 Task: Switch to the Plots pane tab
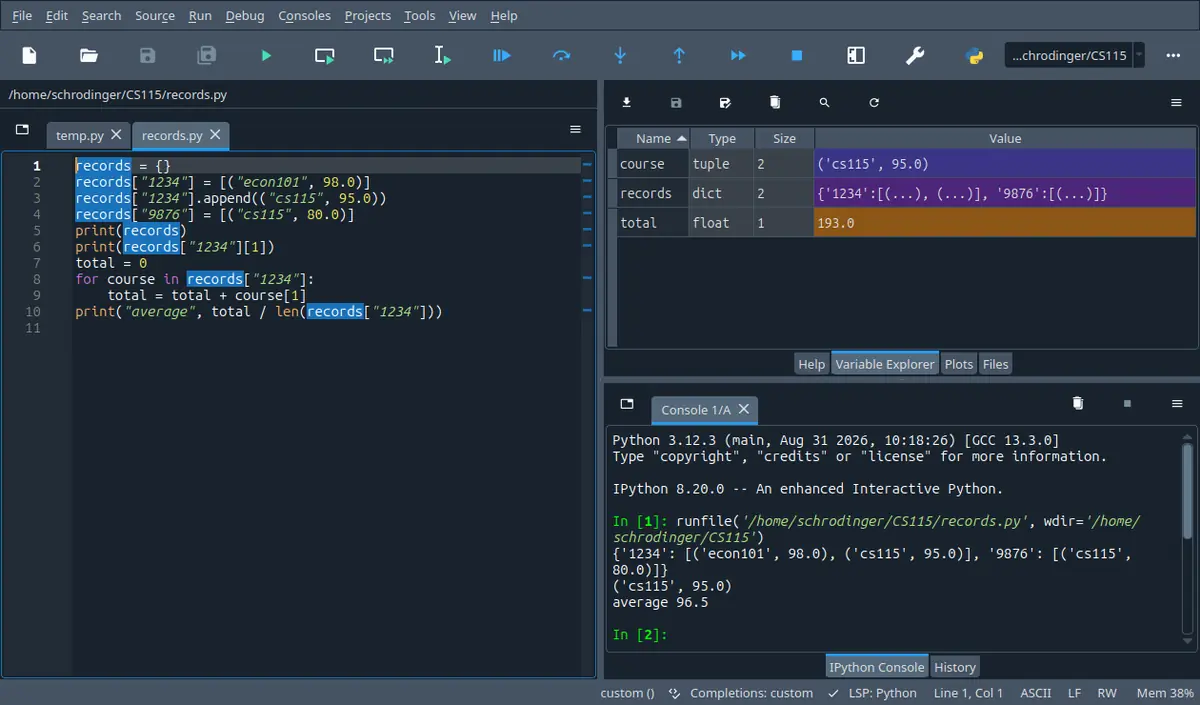pyautogui.click(x=959, y=364)
